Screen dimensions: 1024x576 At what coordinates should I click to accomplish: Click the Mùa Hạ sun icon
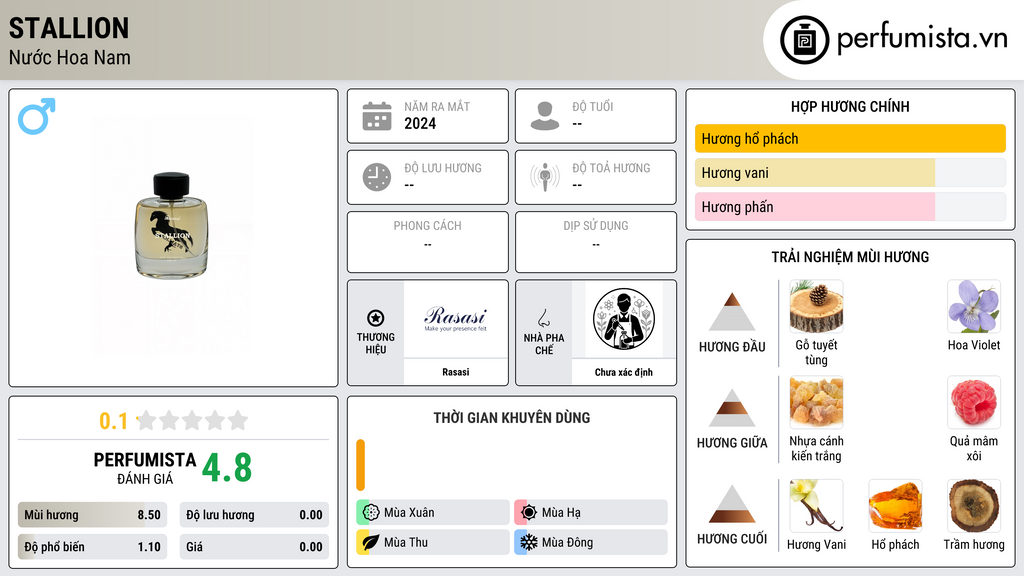(529, 512)
